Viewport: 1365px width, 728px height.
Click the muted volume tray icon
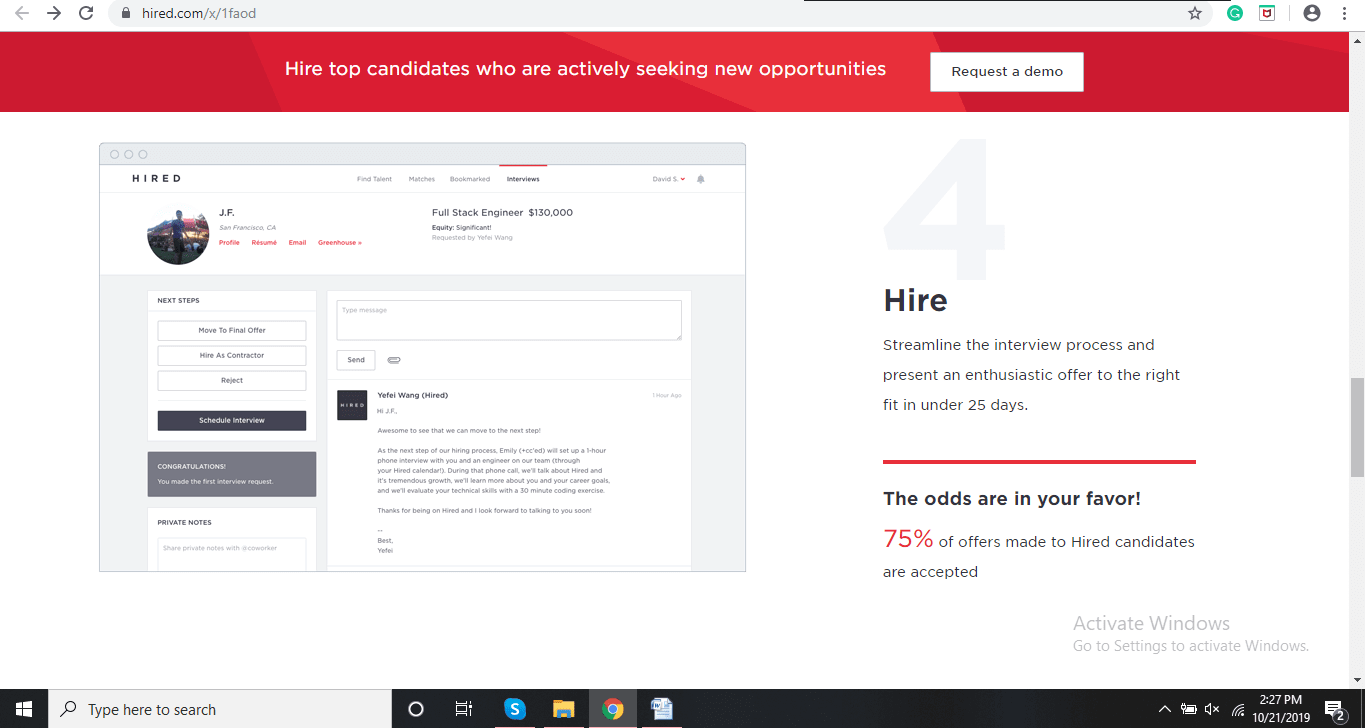click(1213, 709)
